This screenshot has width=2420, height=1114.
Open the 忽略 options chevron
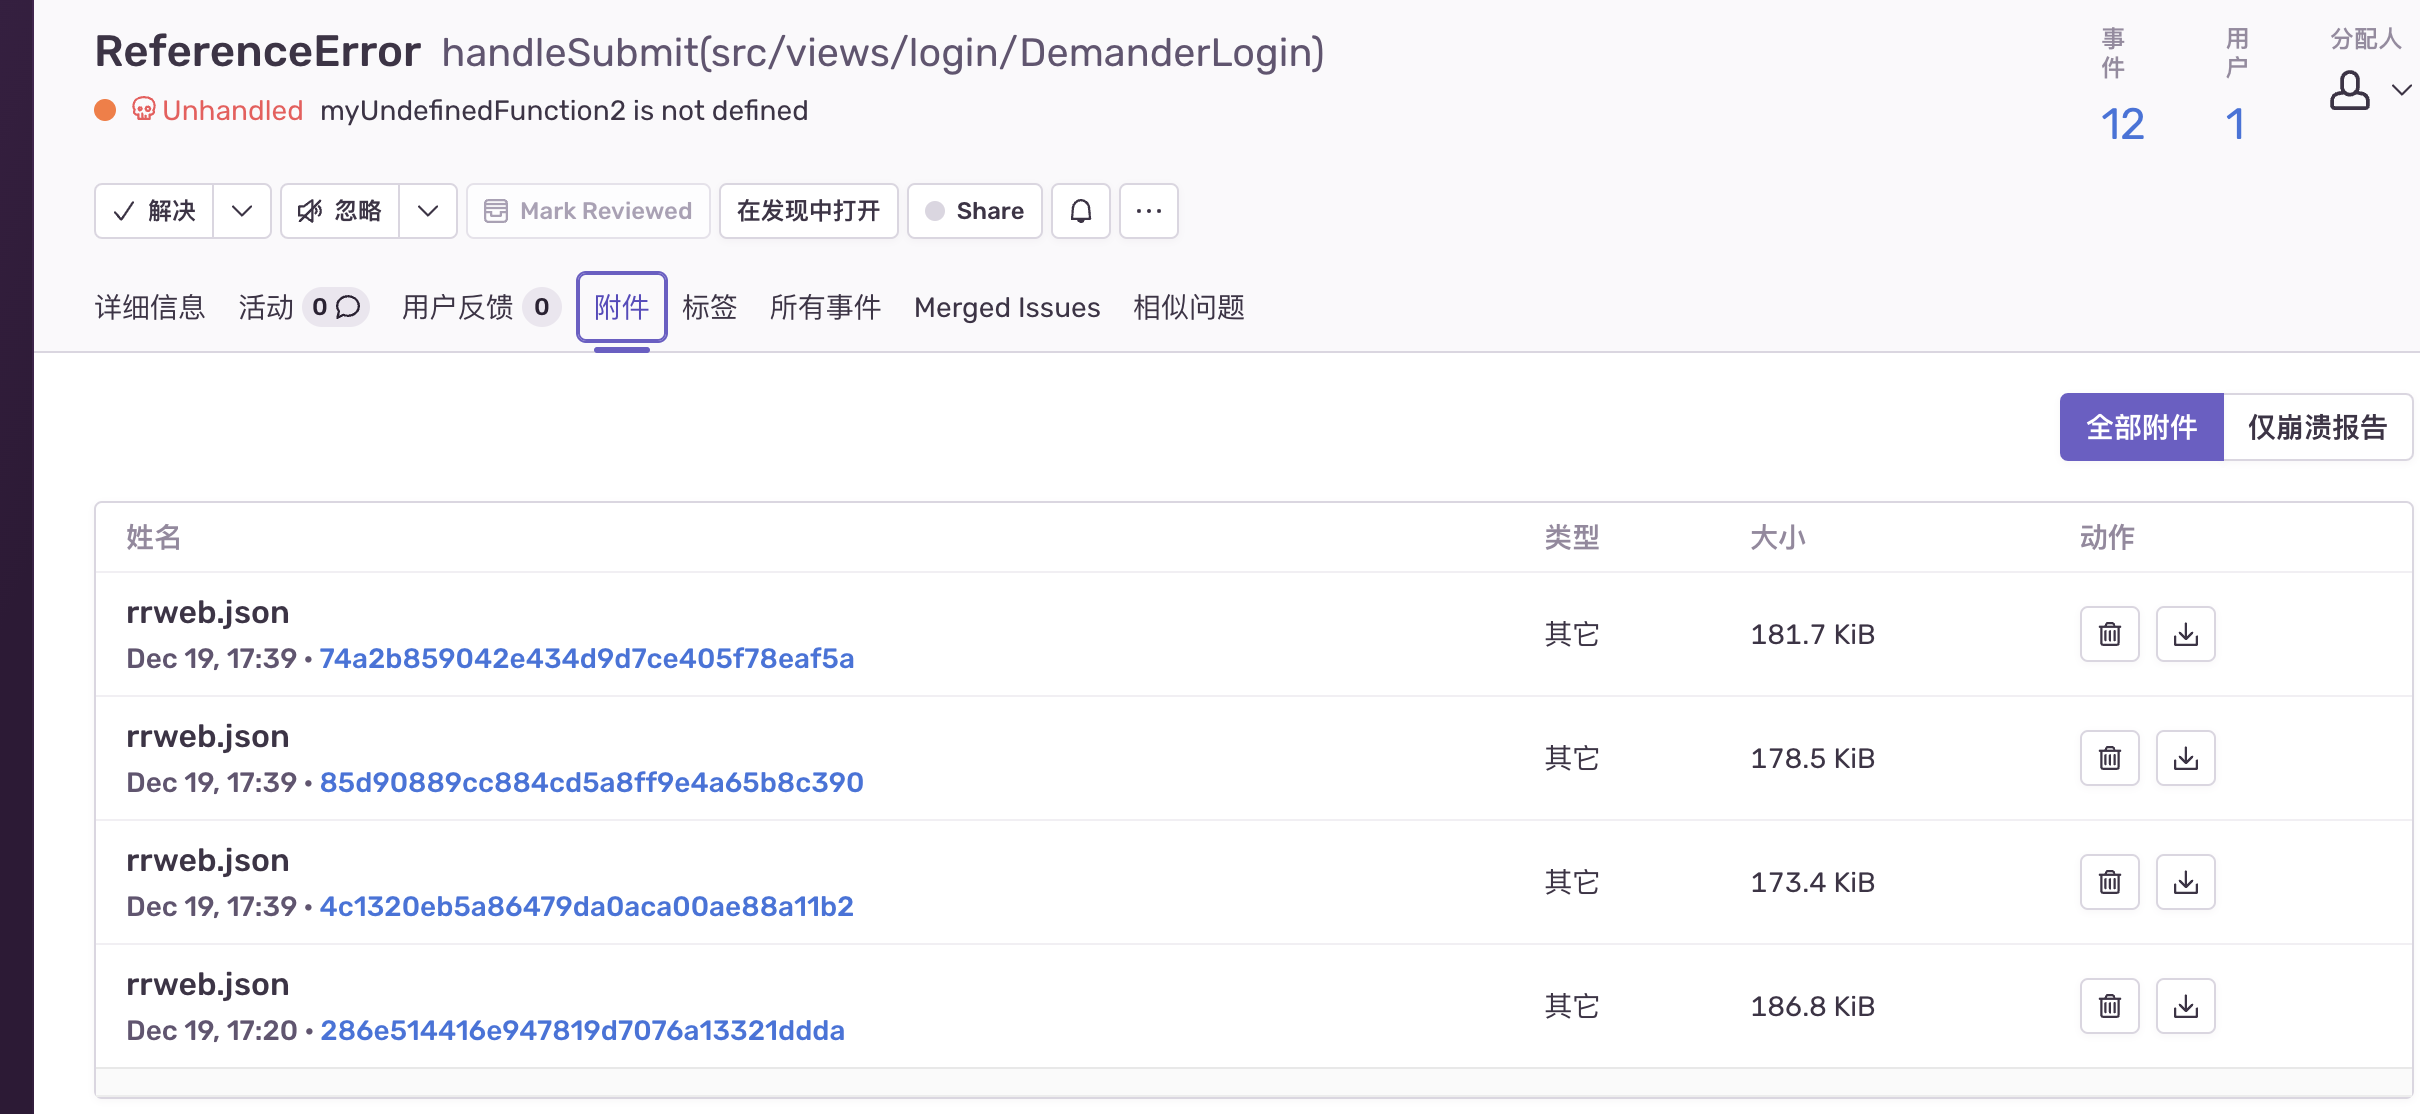click(x=429, y=211)
